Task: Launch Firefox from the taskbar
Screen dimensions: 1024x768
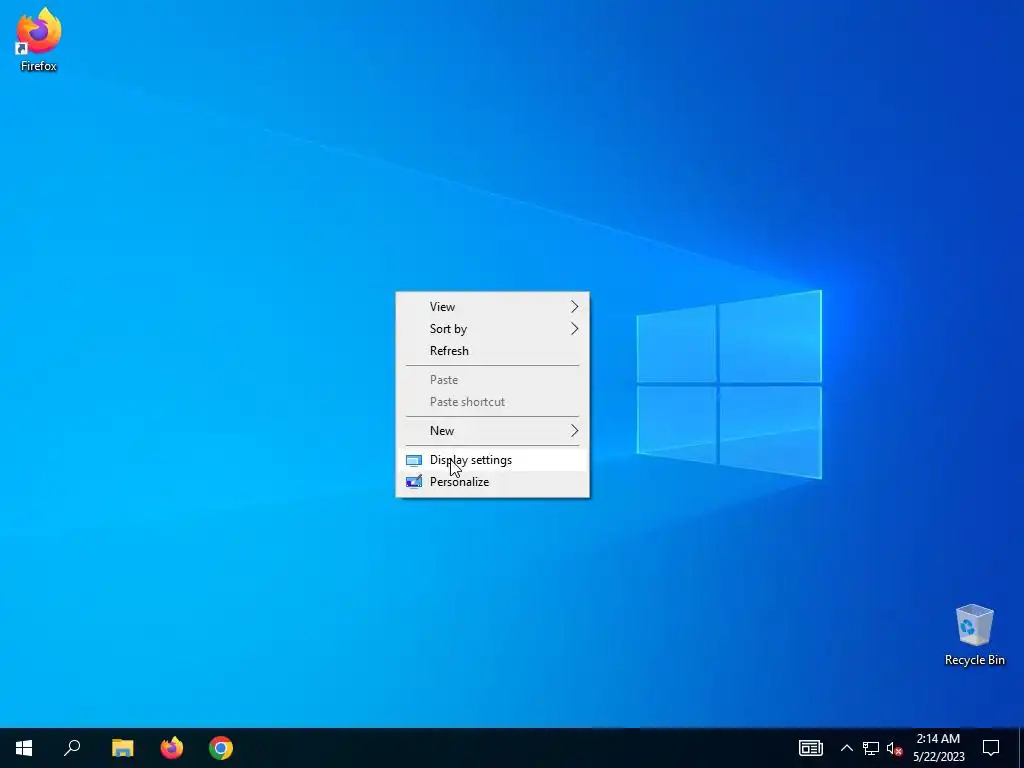Action: tap(172, 748)
